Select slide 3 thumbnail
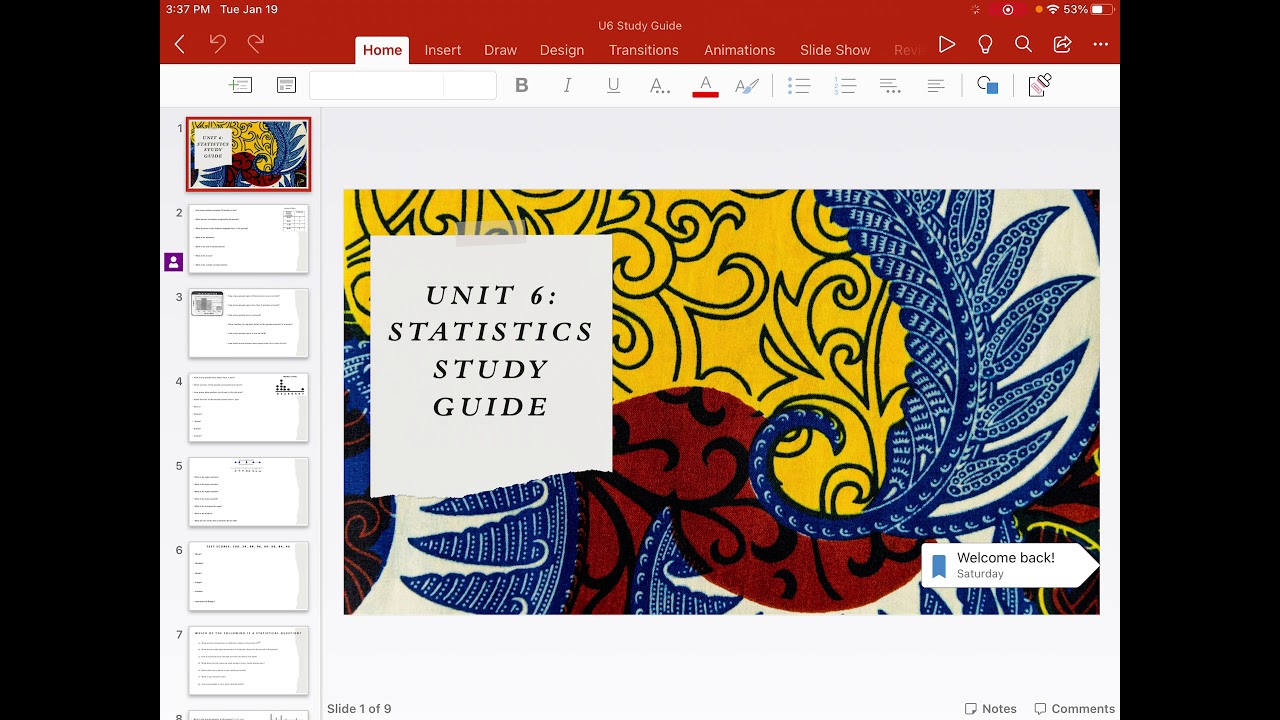The width and height of the screenshot is (1280, 720). pos(249,323)
